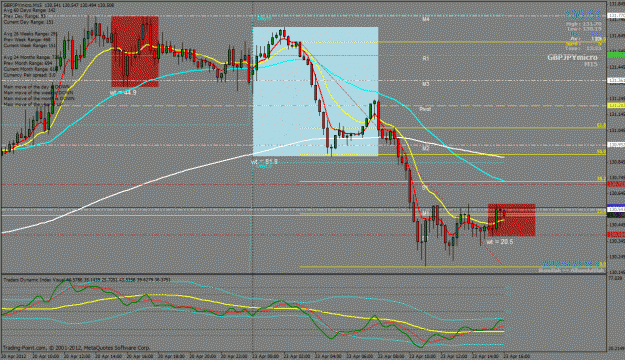Click the 20 Apr 10:00 time axis label

point(45,356)
